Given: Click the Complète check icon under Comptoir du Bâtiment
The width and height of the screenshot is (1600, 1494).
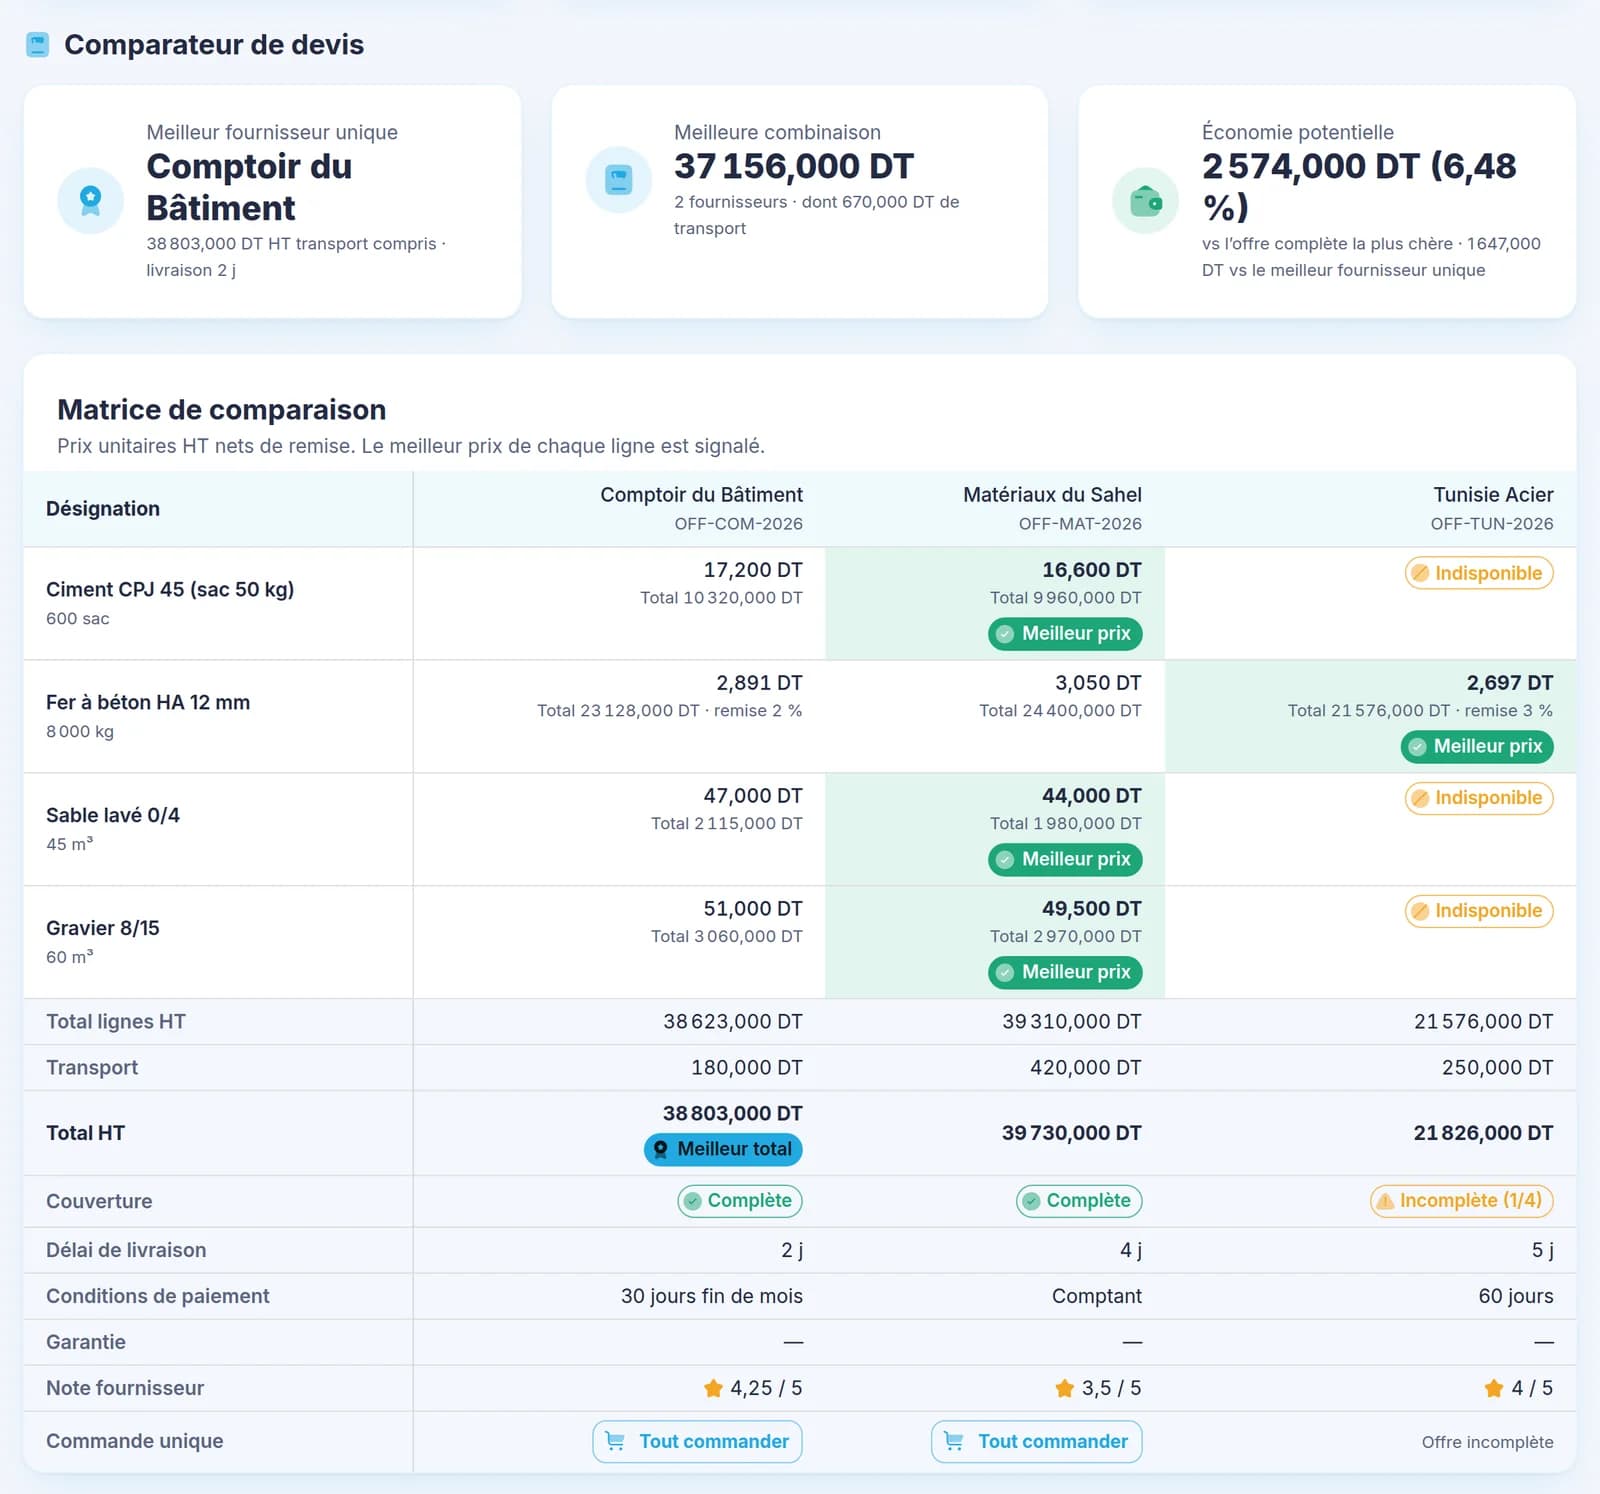Looking at the screenshot, I should click(692, 1201).
